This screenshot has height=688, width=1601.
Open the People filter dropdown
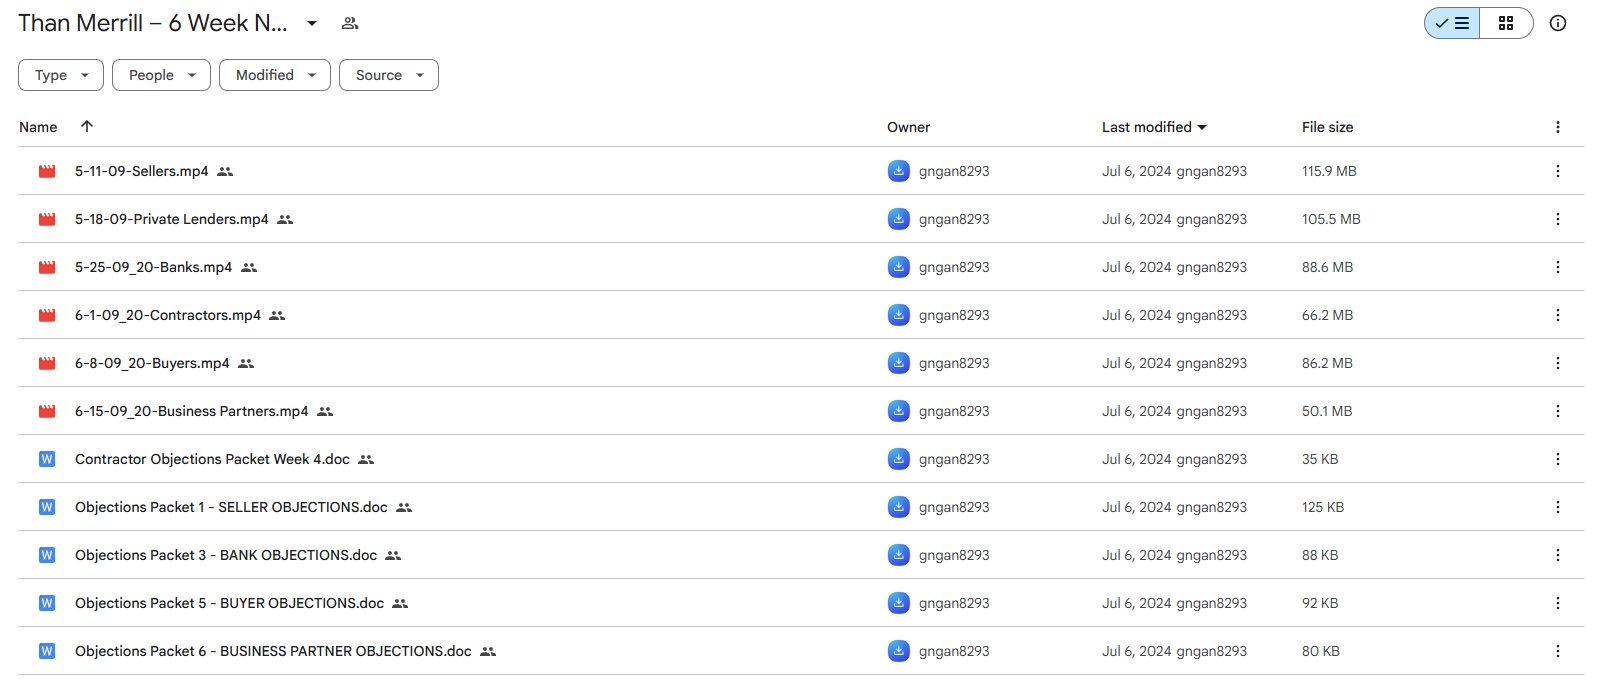[x=161, y=75]
